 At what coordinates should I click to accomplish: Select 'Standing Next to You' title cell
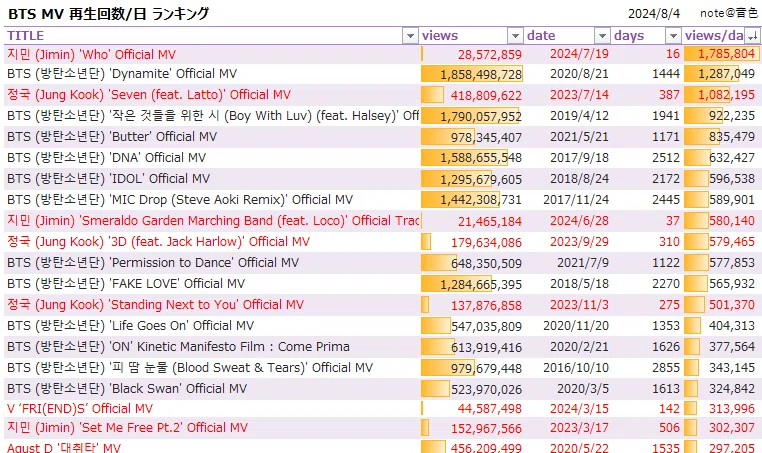(155, 305)
